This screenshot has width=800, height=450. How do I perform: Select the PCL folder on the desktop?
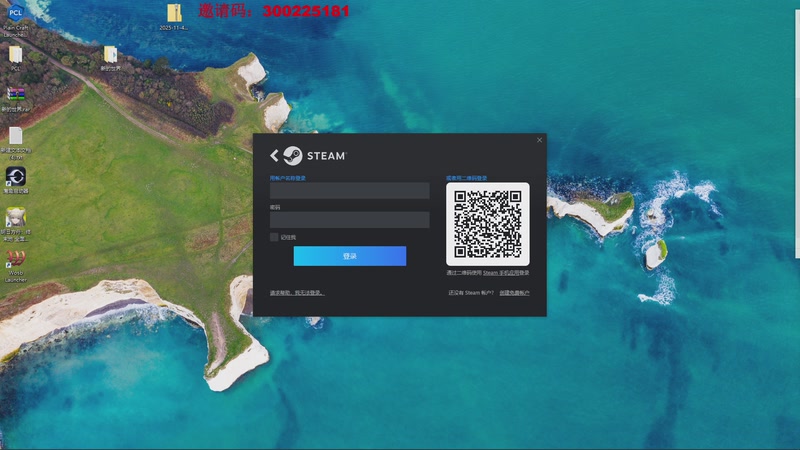[16, 58]
